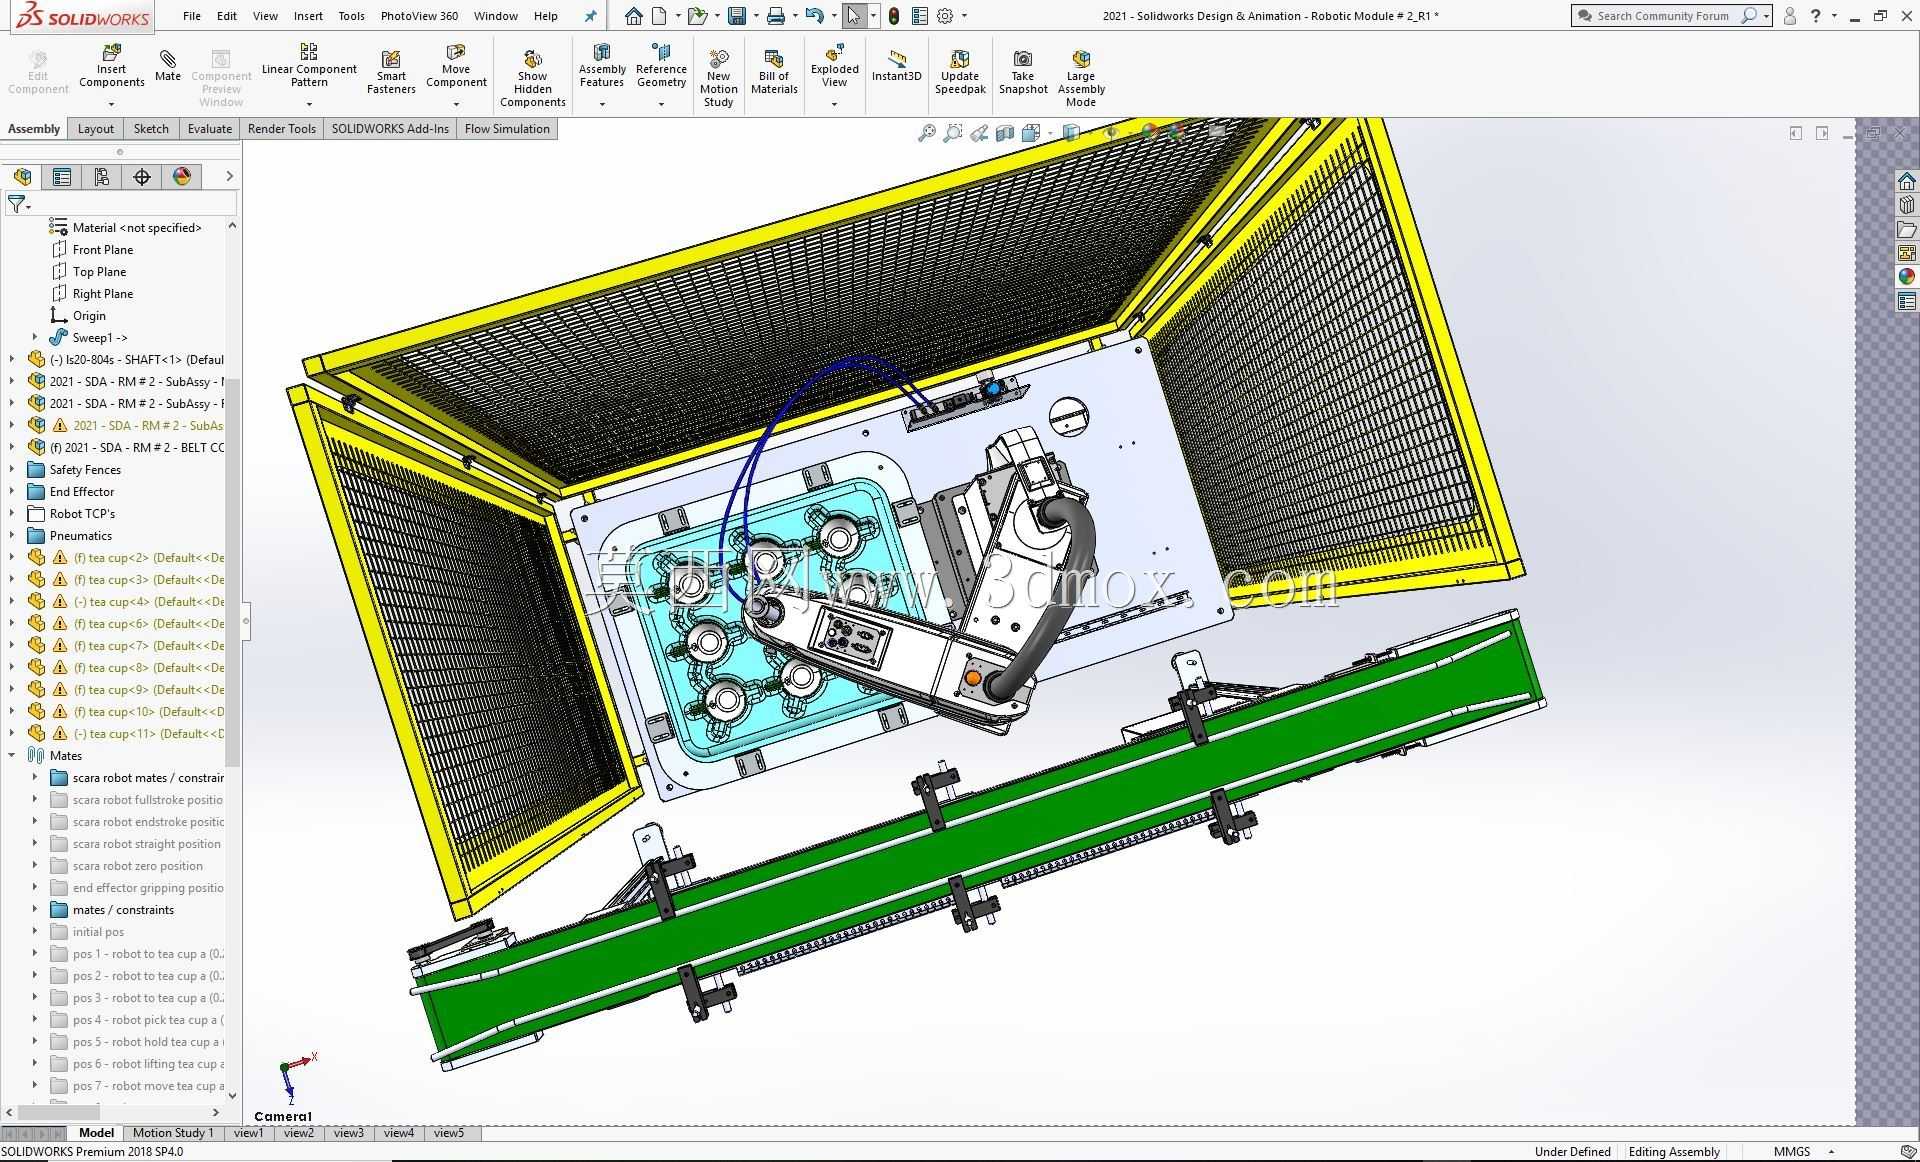Click the Home welcome icon

(633, 16)
